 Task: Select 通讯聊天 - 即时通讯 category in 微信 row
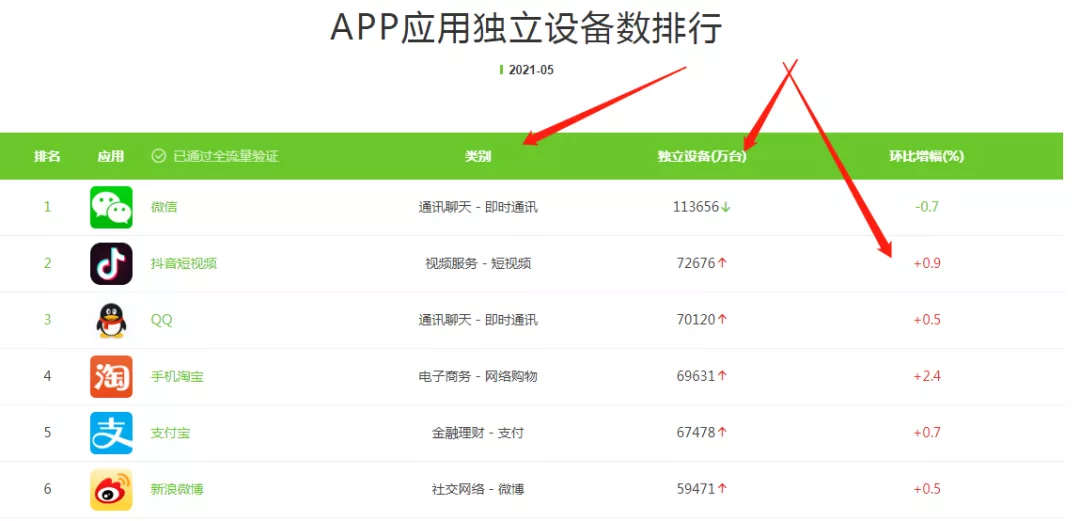(478, 207)
